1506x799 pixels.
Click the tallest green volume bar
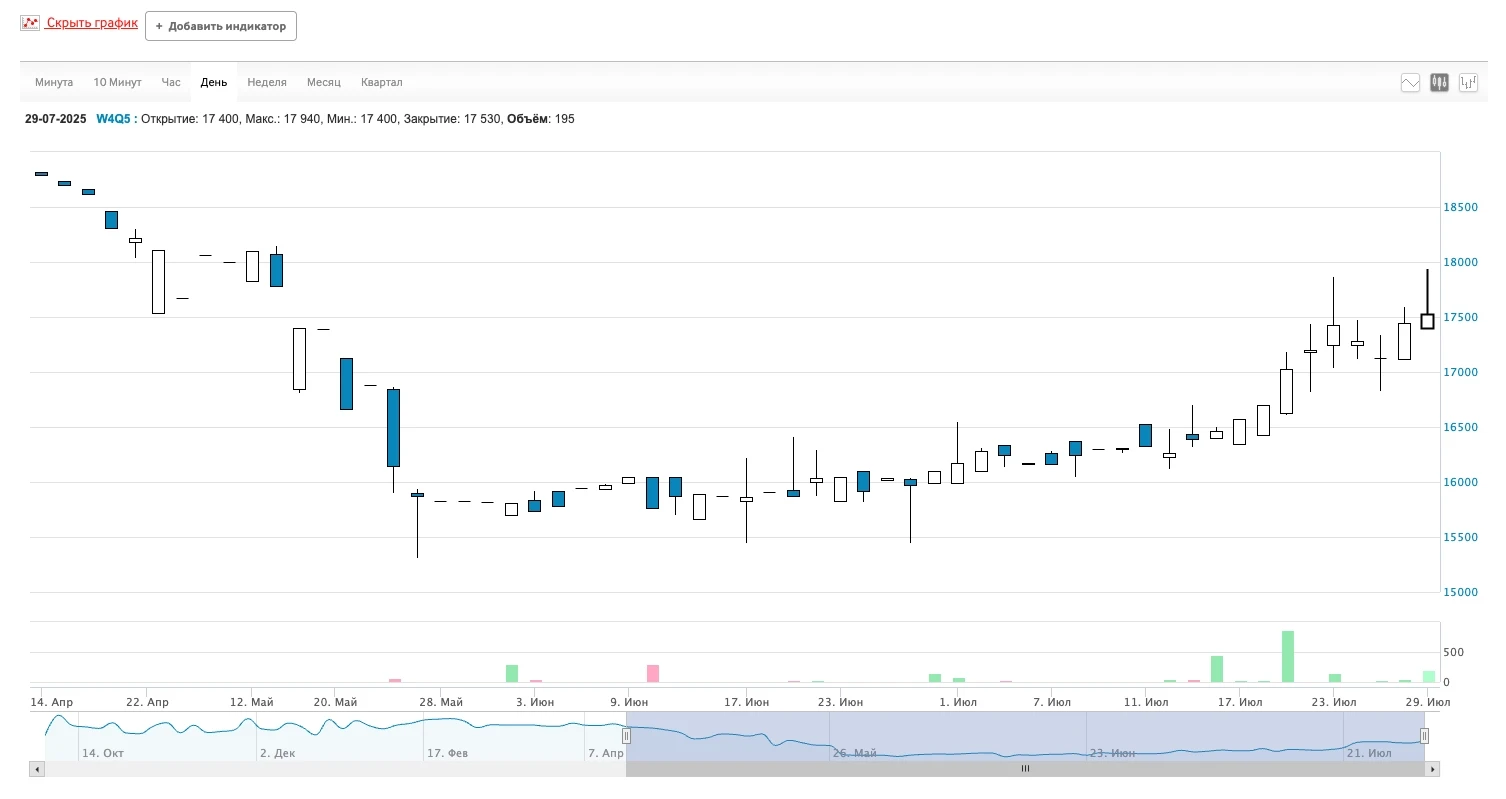coord(1287,656)
